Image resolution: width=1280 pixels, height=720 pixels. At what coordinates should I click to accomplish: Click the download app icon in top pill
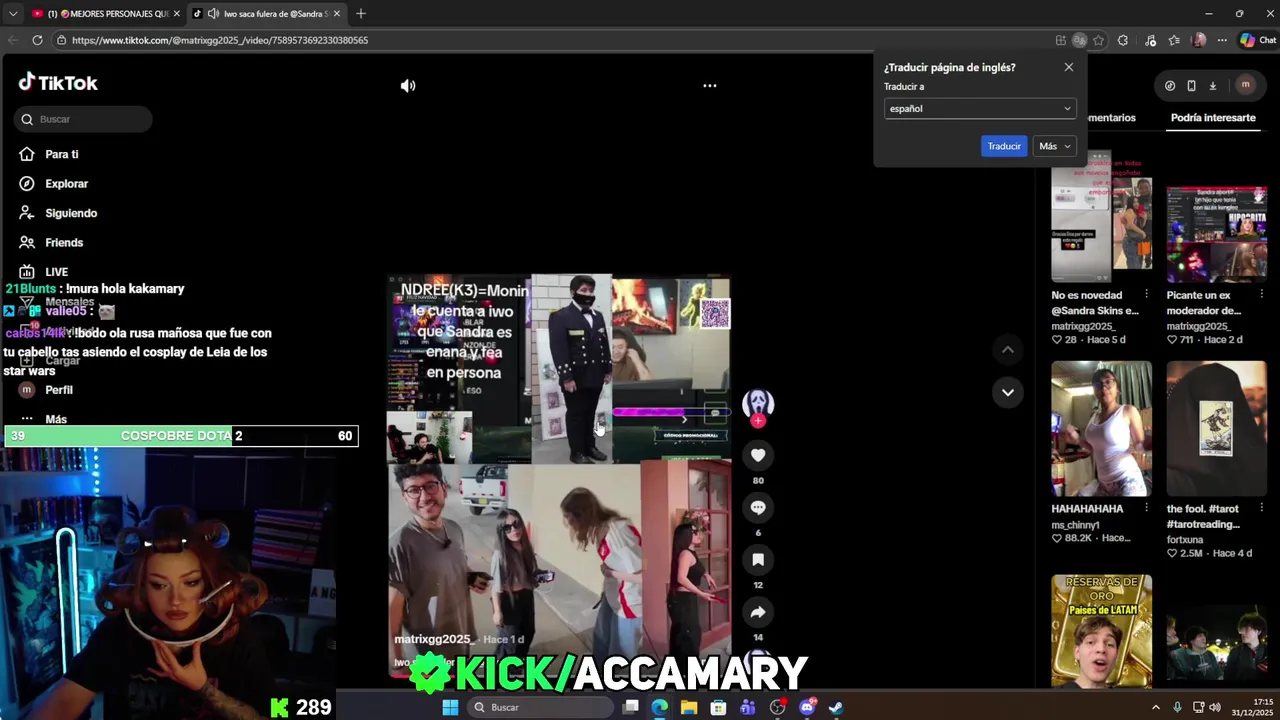pos(1212,86)
